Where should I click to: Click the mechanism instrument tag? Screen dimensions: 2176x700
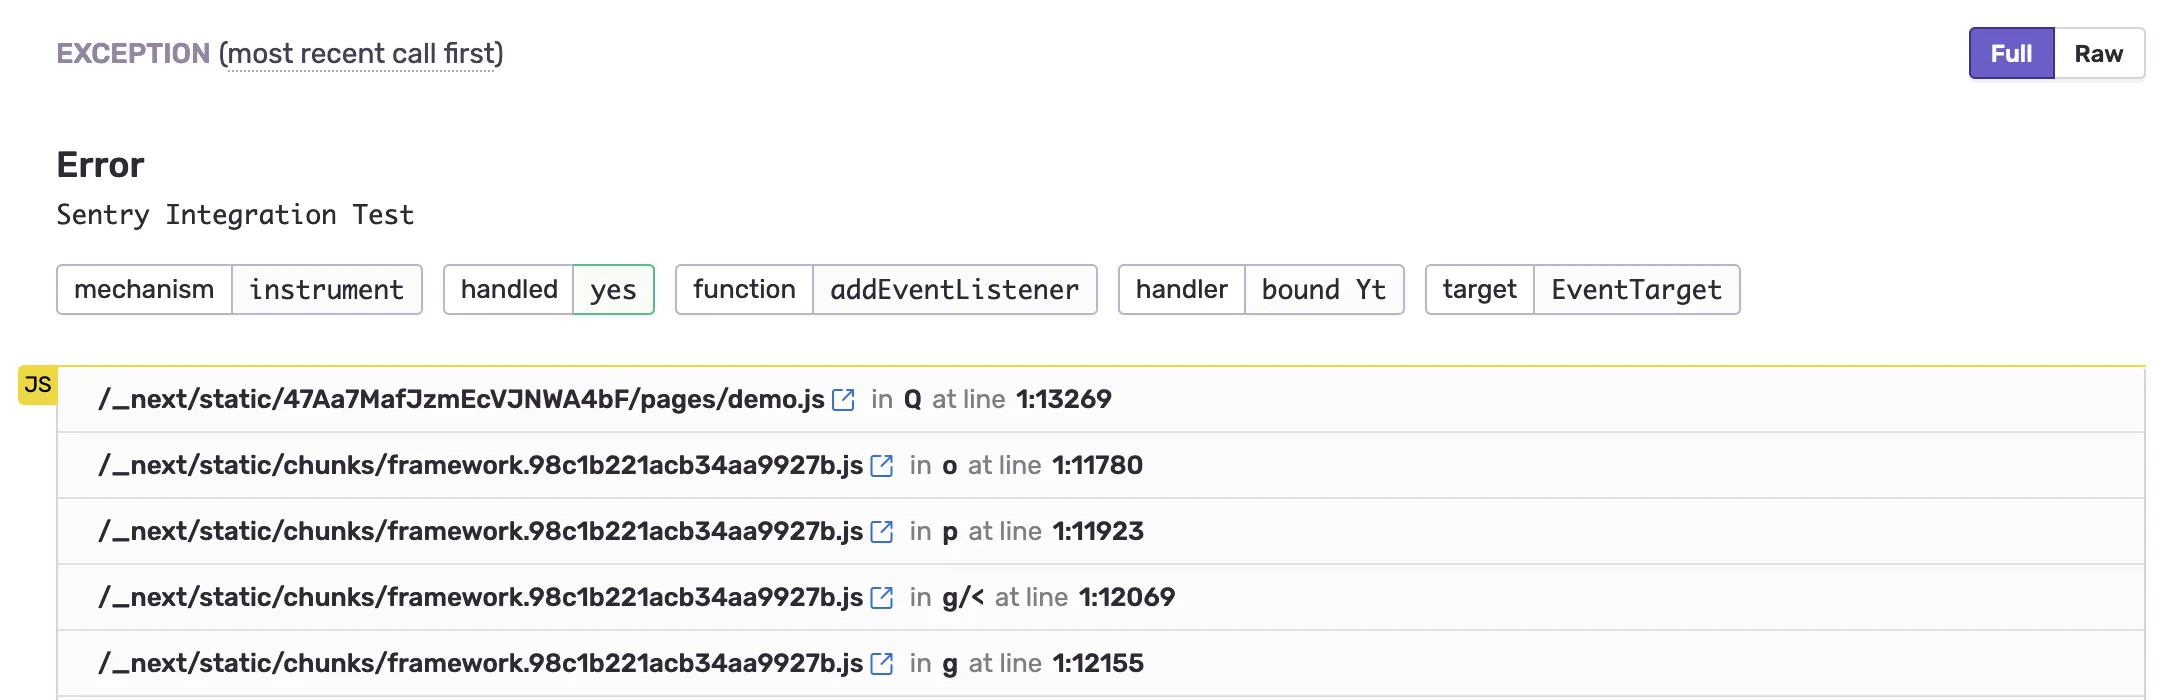tap(239, 290)
